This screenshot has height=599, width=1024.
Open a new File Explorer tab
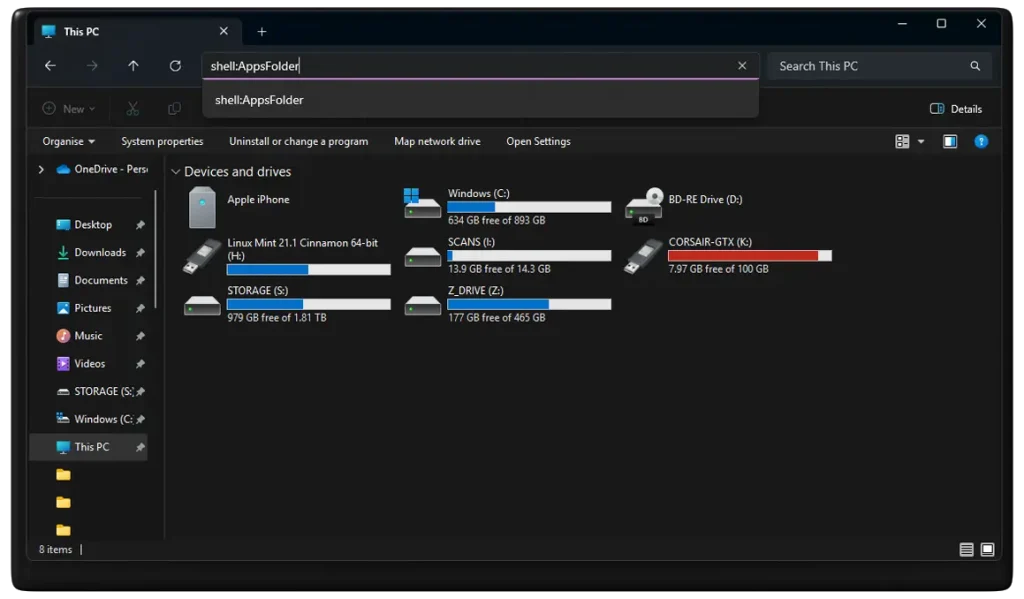(261, 31)
